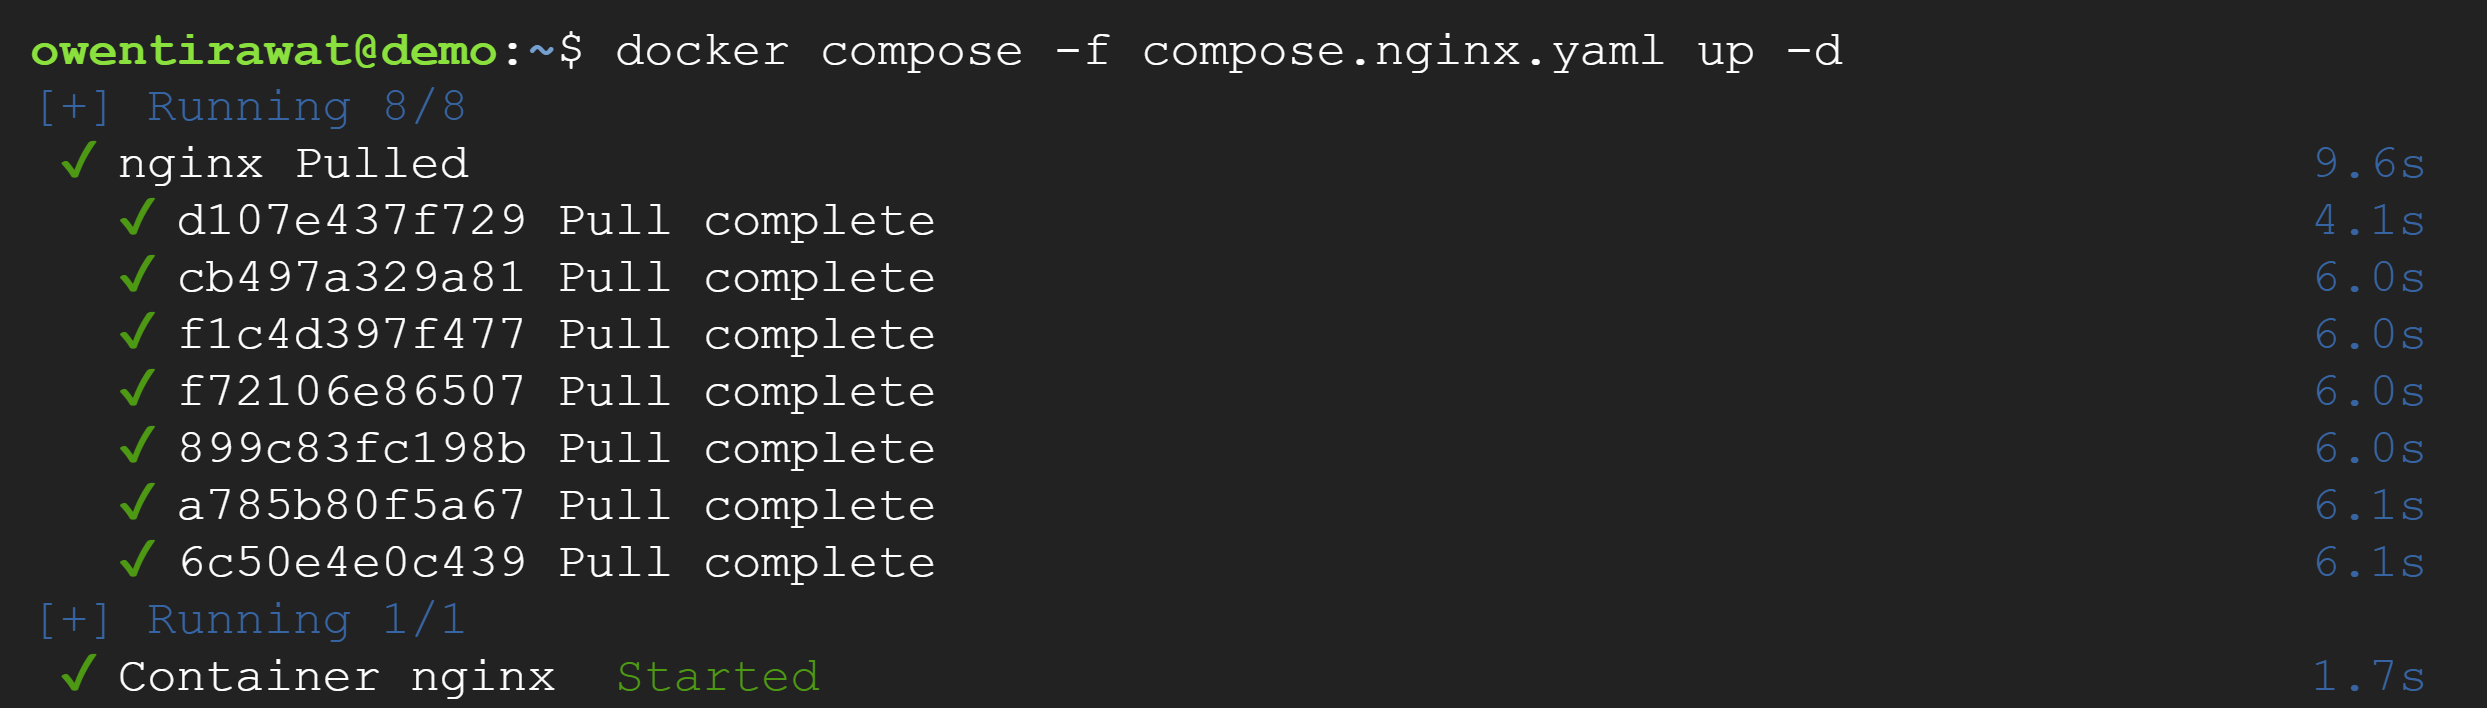Click the [+] marker before Running 8/8

coord(73,107)
